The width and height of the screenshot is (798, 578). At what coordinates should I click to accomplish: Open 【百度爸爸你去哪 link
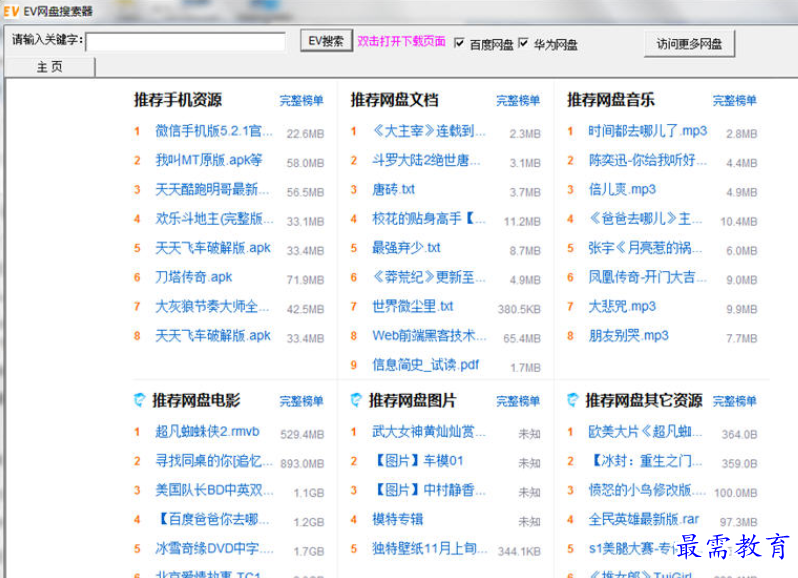[212, 519]
